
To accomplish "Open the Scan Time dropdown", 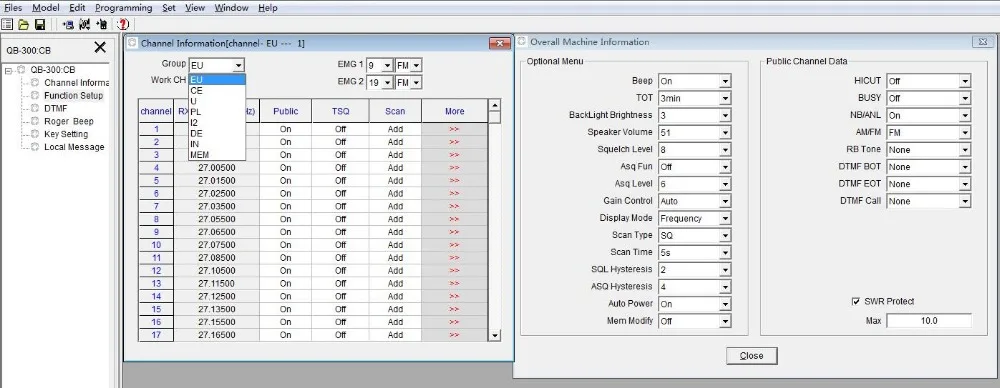I will pyautogui.click(x=724, y=253).
